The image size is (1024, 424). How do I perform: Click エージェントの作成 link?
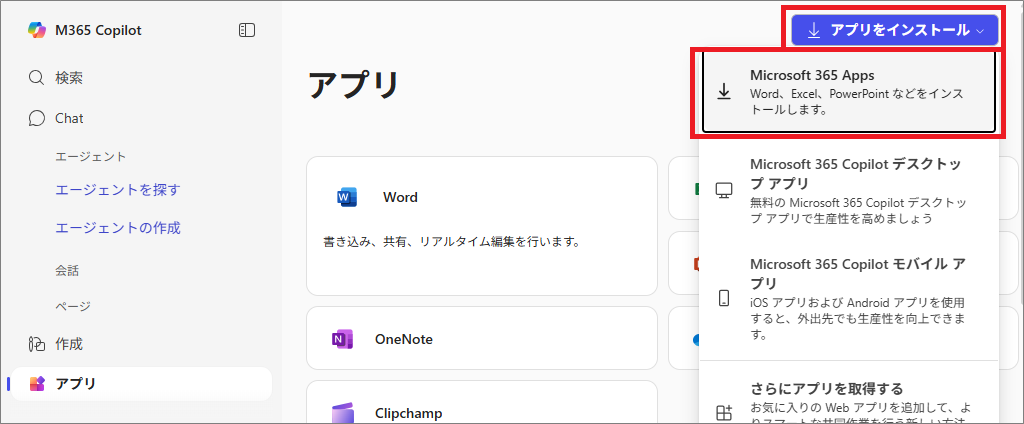(x=118, y=228)
